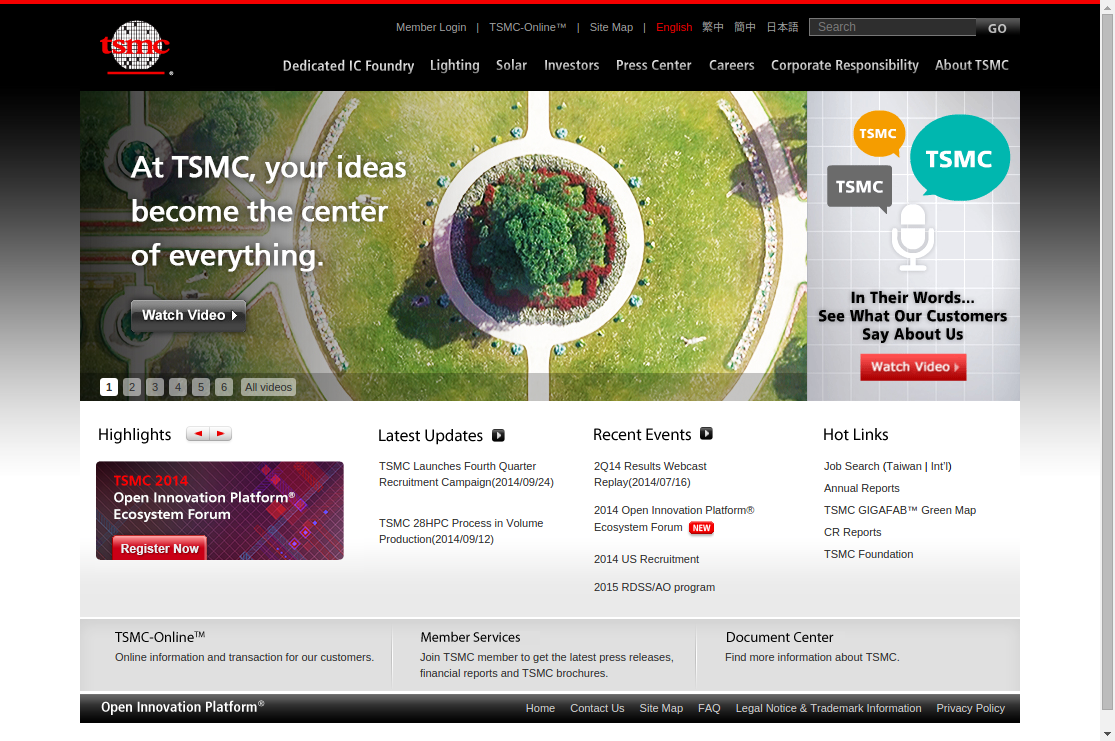Click the orange TSMC speech bubble
This screenshot has width=1115, height=741.
click(x=878, y=134)
